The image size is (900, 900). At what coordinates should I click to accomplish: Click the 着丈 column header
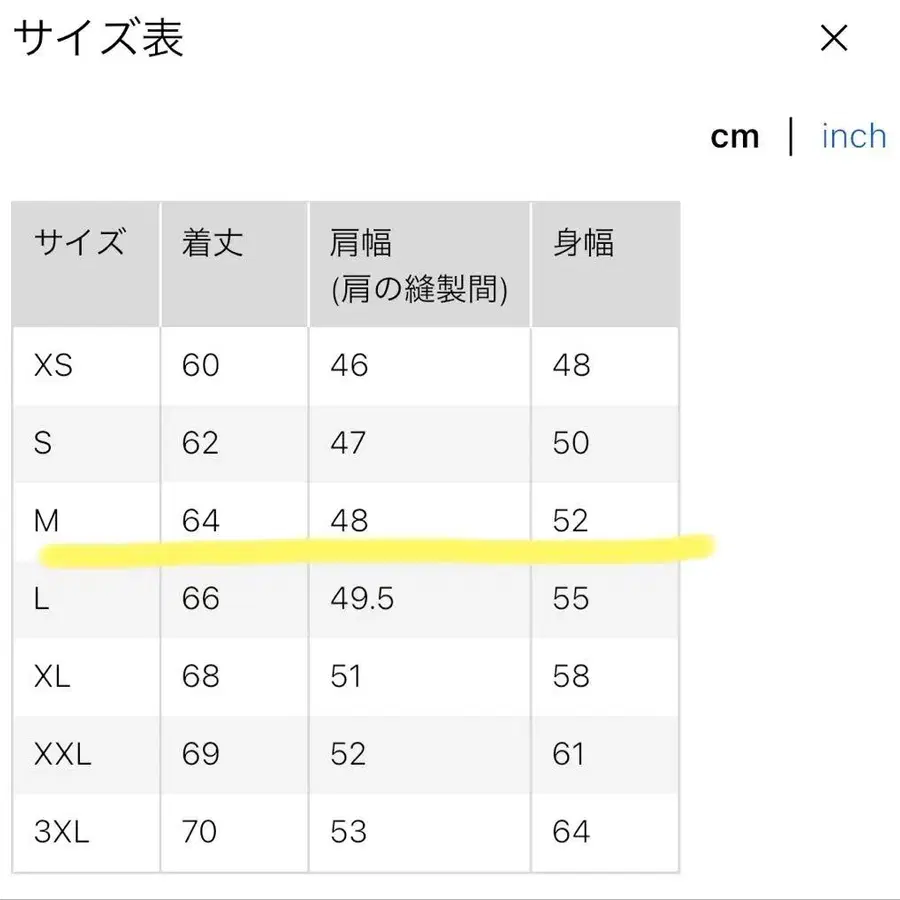(x=211, y=243)
